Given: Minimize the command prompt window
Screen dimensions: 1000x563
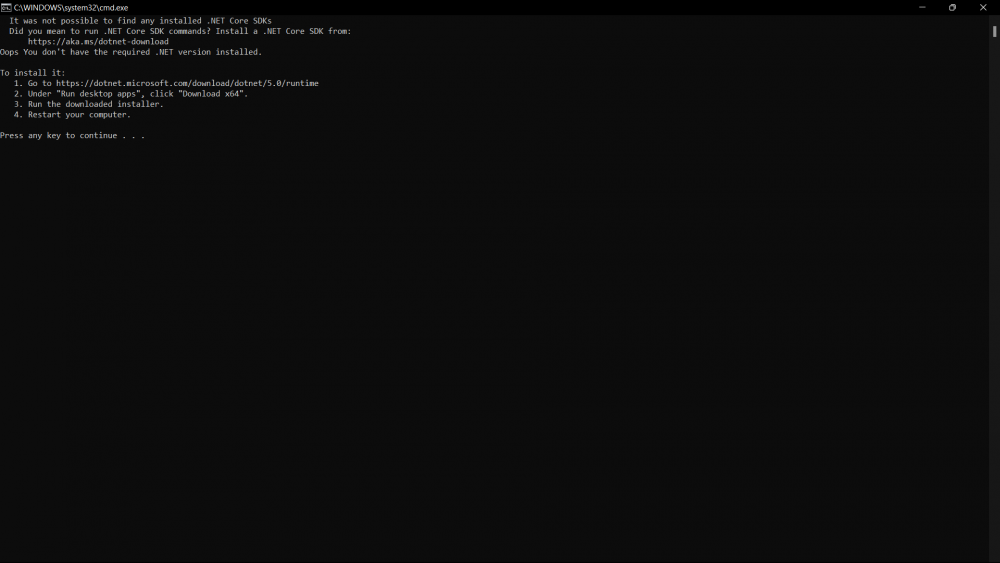Looking at the screenshot, I should (x=921, y=7).
